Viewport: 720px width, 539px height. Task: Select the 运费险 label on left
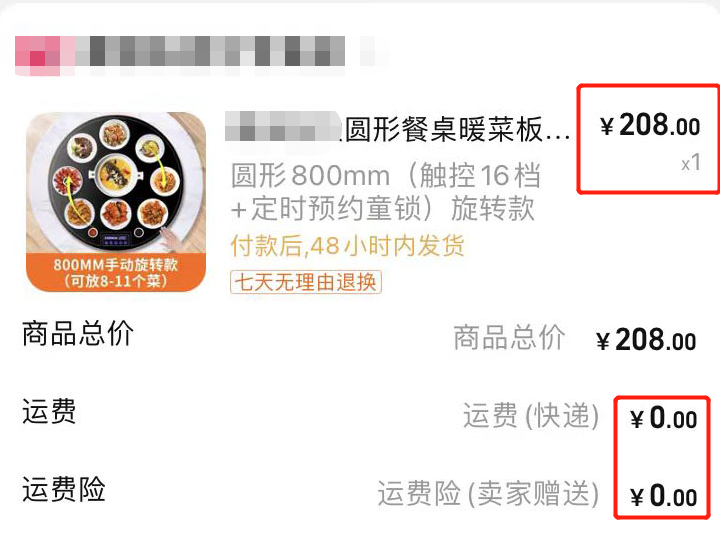pyautogui.click(x=64, y=489)
